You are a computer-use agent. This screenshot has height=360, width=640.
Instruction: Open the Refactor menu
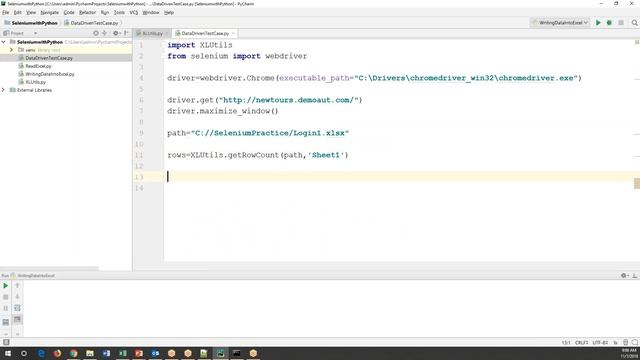pos(87,13)
